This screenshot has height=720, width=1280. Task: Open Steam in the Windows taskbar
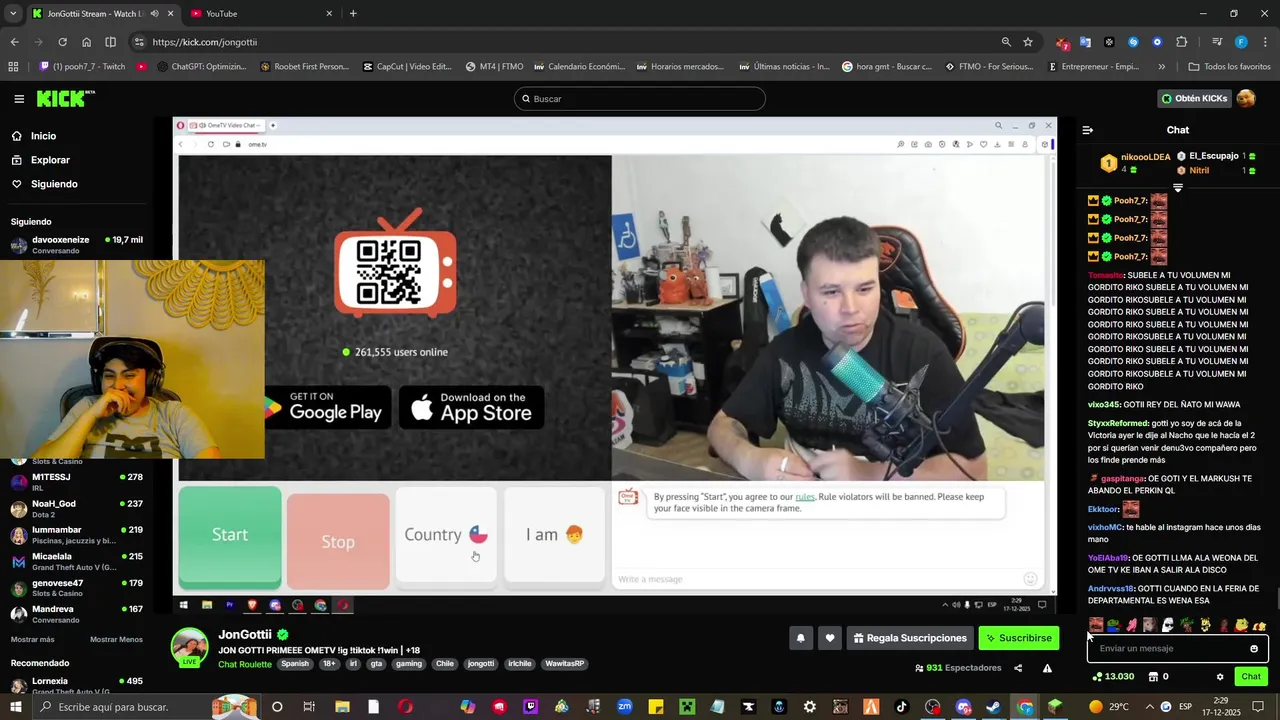coord(993,707)
